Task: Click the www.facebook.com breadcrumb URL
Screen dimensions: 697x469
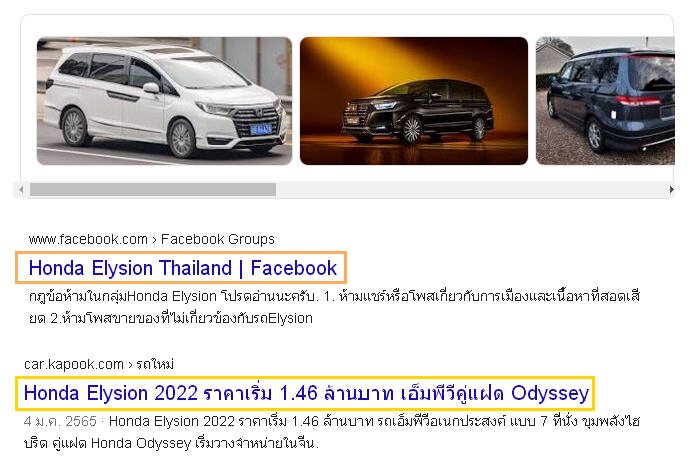Action: (88, 239)
